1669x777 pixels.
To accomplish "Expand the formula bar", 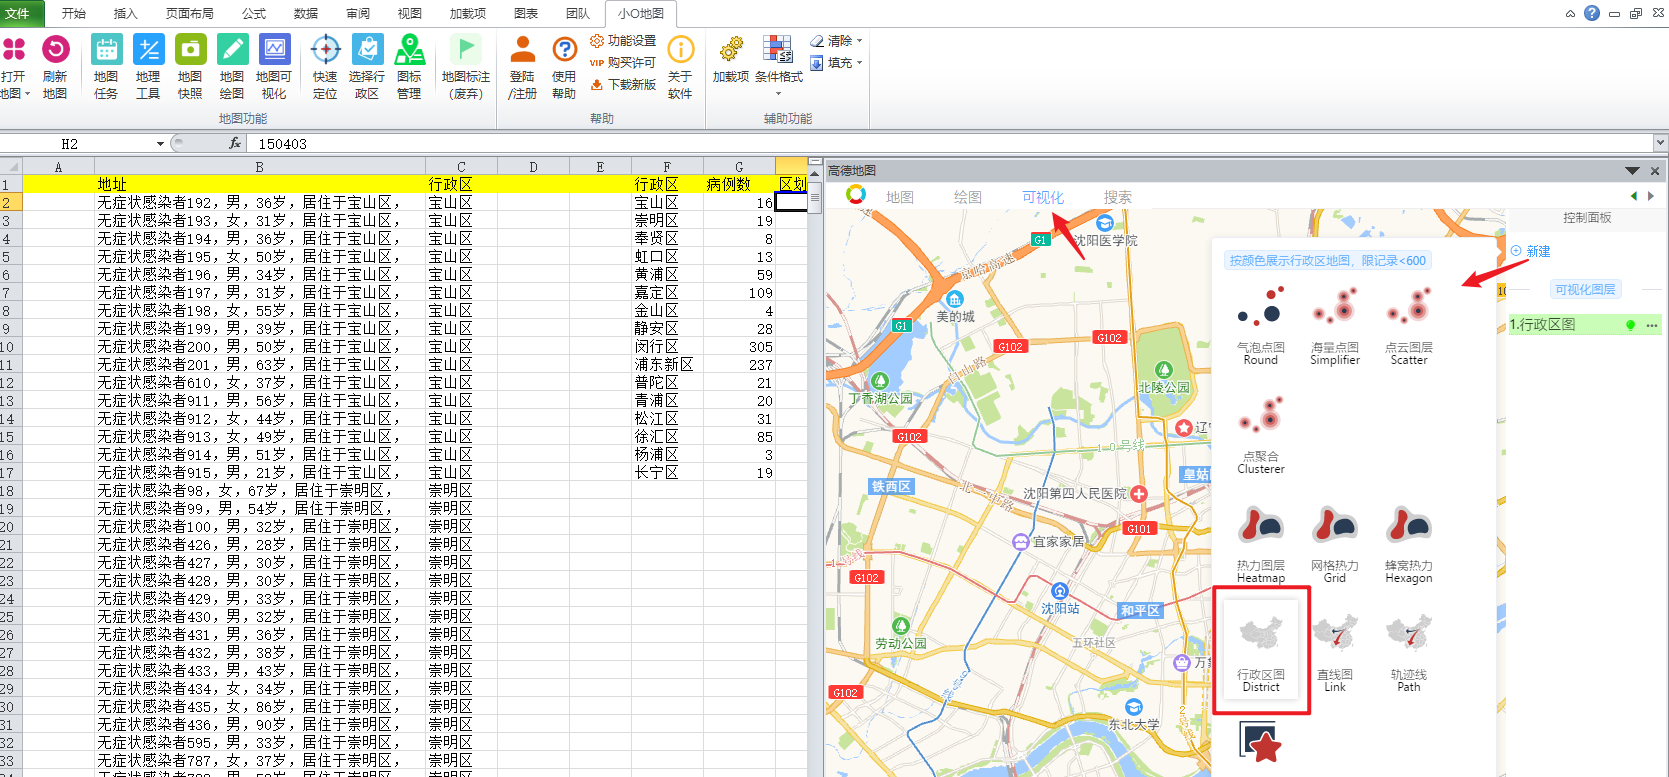I will (1660, 143).
